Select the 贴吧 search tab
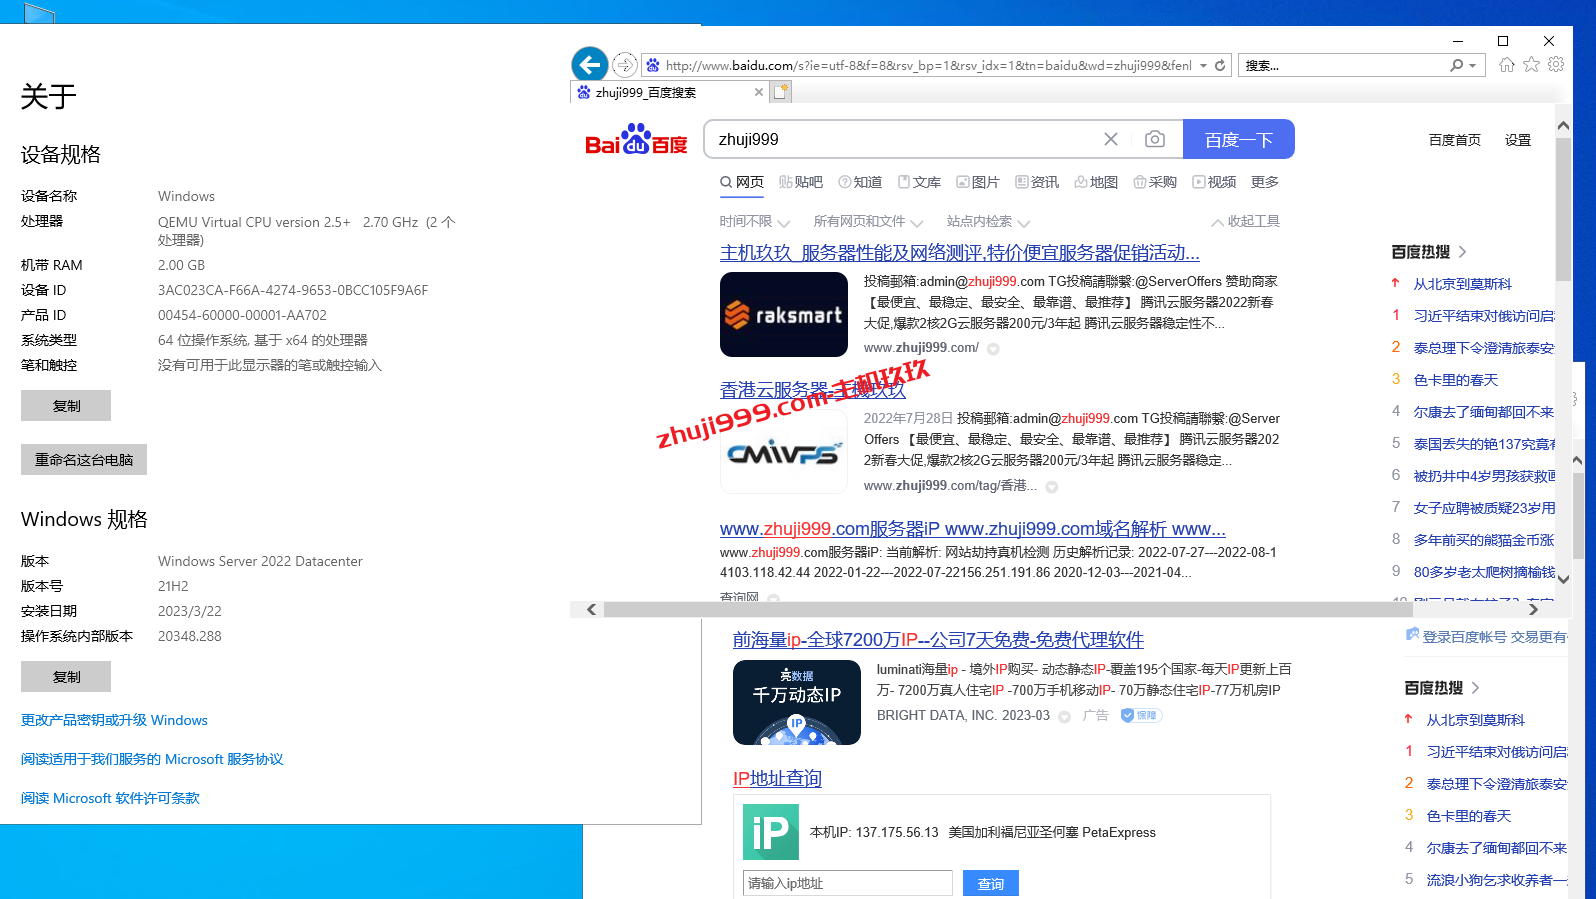Image resolution: width=1596 pixels, height=899 pixels. (801, 182)
